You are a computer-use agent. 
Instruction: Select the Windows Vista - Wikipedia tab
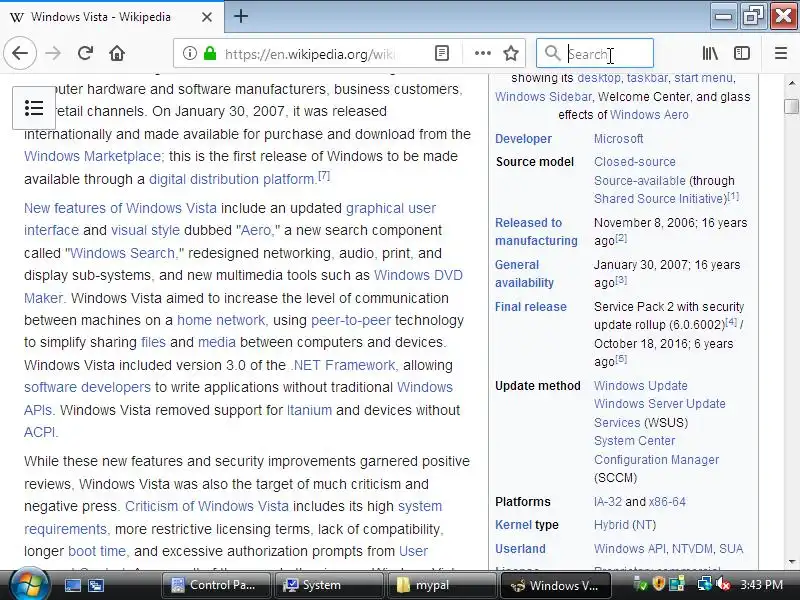tap(111, 17)
